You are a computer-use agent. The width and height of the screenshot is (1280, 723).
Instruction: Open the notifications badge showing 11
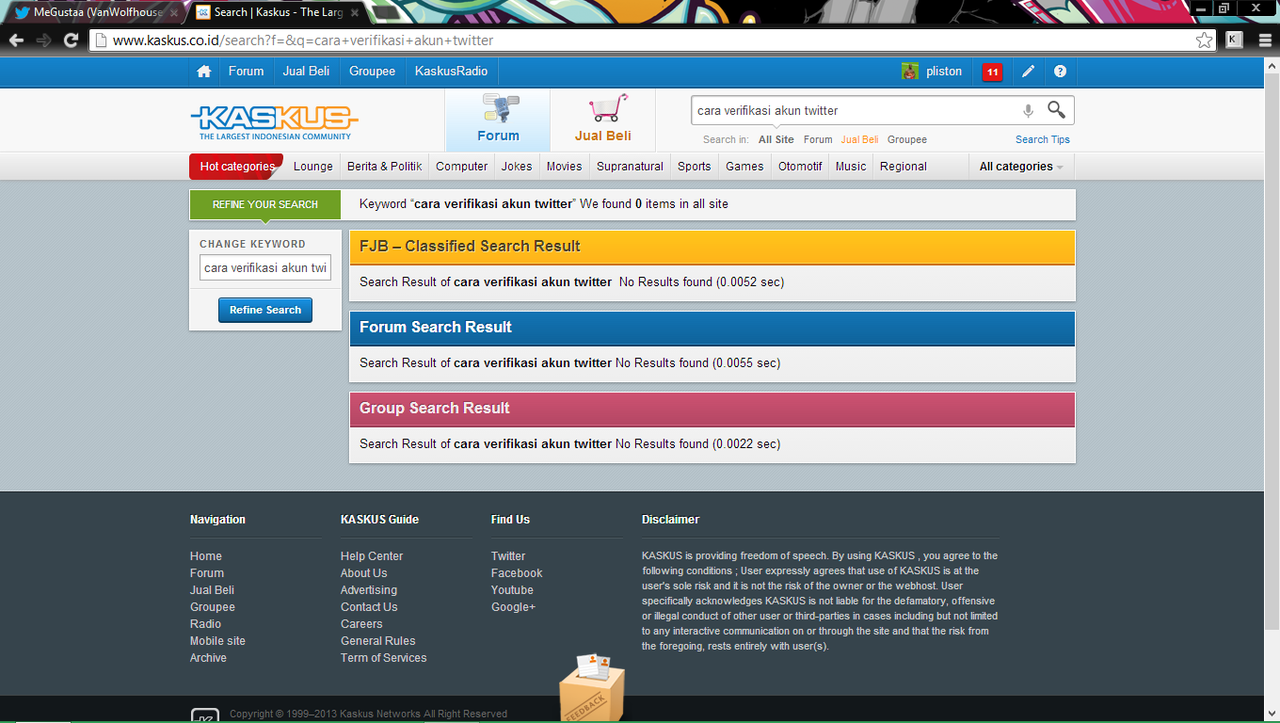click(992, 72)
